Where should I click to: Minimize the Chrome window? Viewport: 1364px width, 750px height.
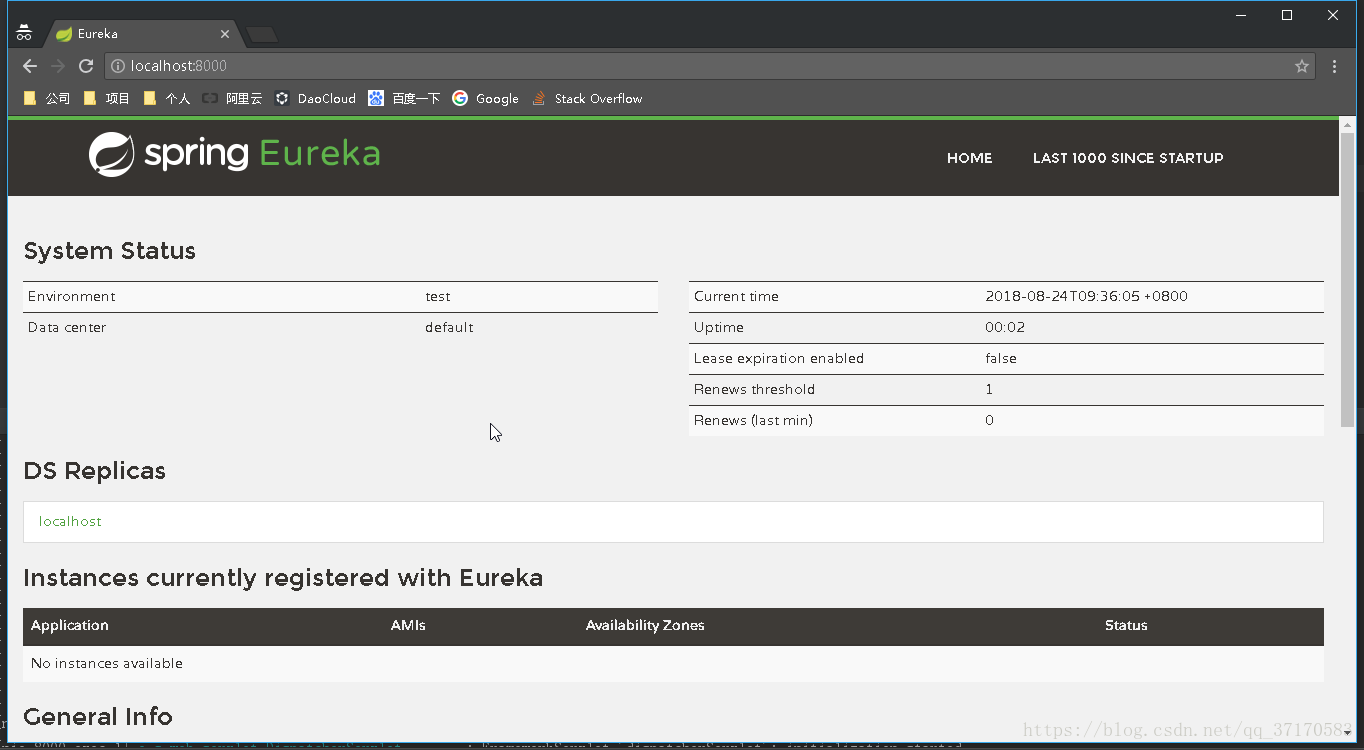pos(1241,15)
